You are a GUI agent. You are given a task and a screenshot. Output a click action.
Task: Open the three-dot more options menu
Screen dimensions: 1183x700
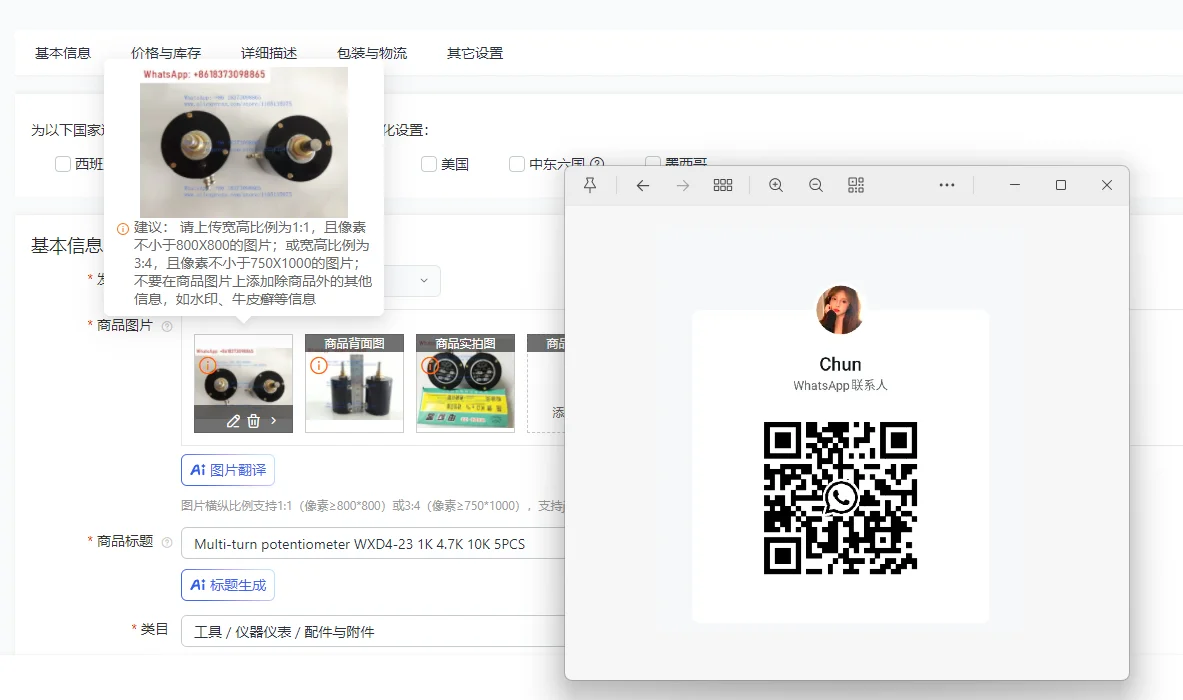(x=947, y=185)
